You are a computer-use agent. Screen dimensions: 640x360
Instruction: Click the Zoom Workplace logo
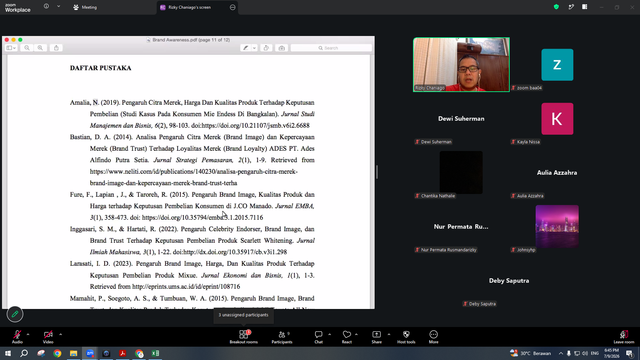pos(18,8)
